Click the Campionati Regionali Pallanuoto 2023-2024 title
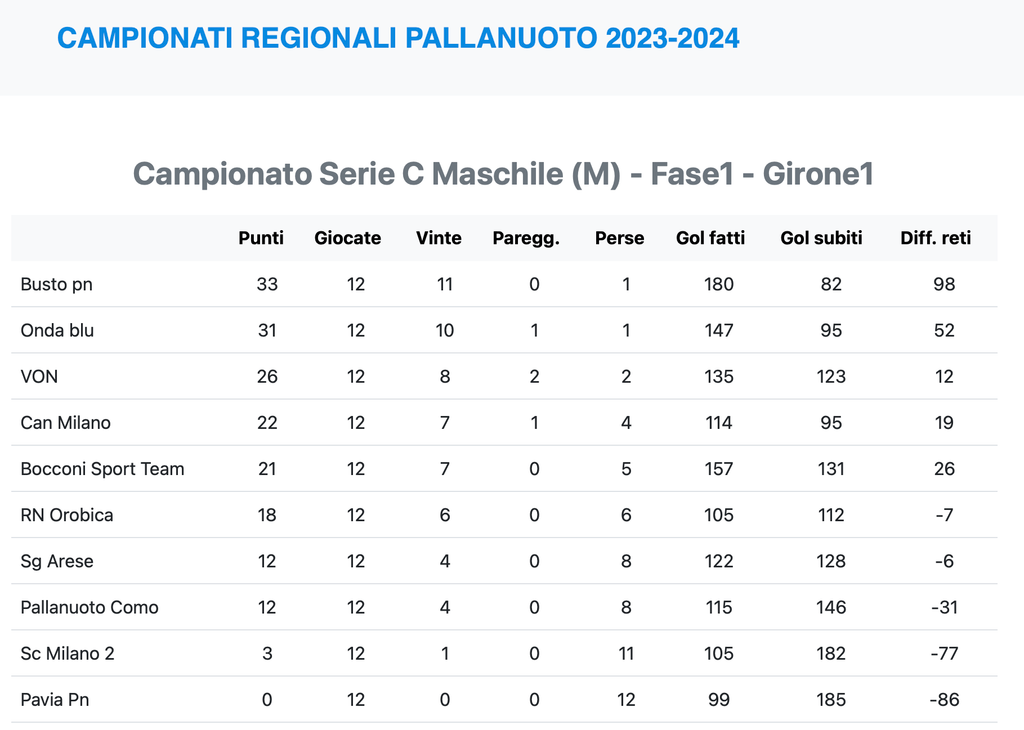This screenshot has width=1024, height=730. click(398, 38)
